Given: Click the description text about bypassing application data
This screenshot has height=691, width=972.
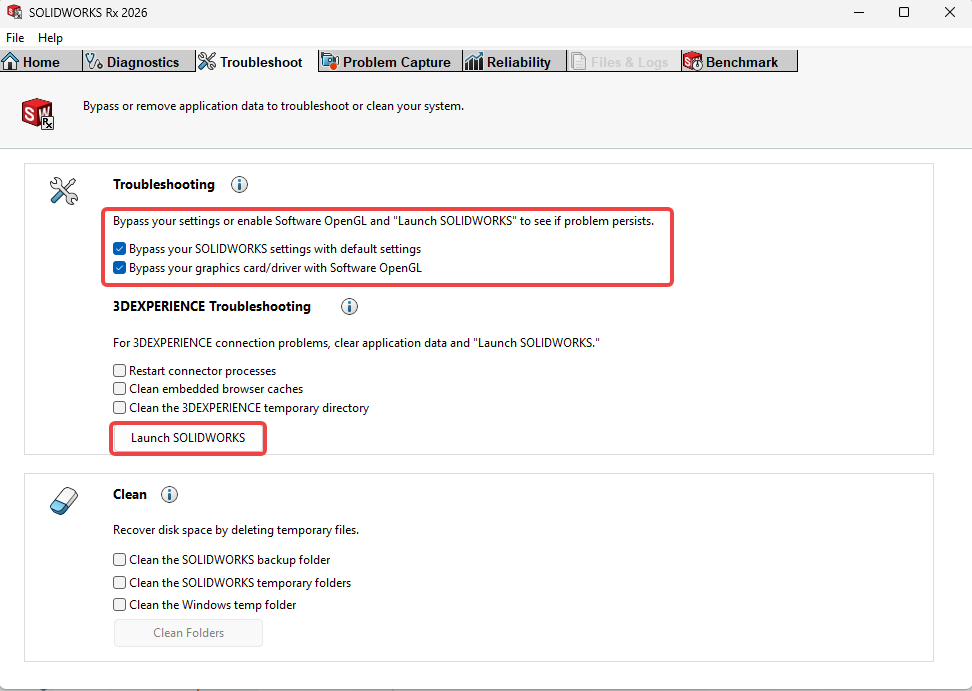Looking at the screenshot, I should 273,106.
